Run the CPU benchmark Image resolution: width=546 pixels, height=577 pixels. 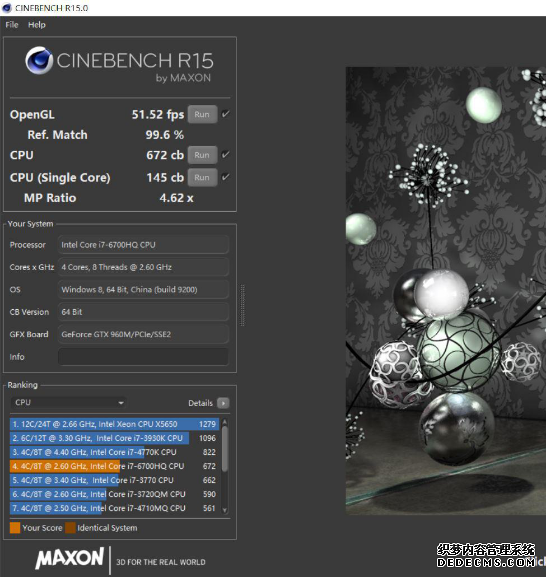click(202, 155)
